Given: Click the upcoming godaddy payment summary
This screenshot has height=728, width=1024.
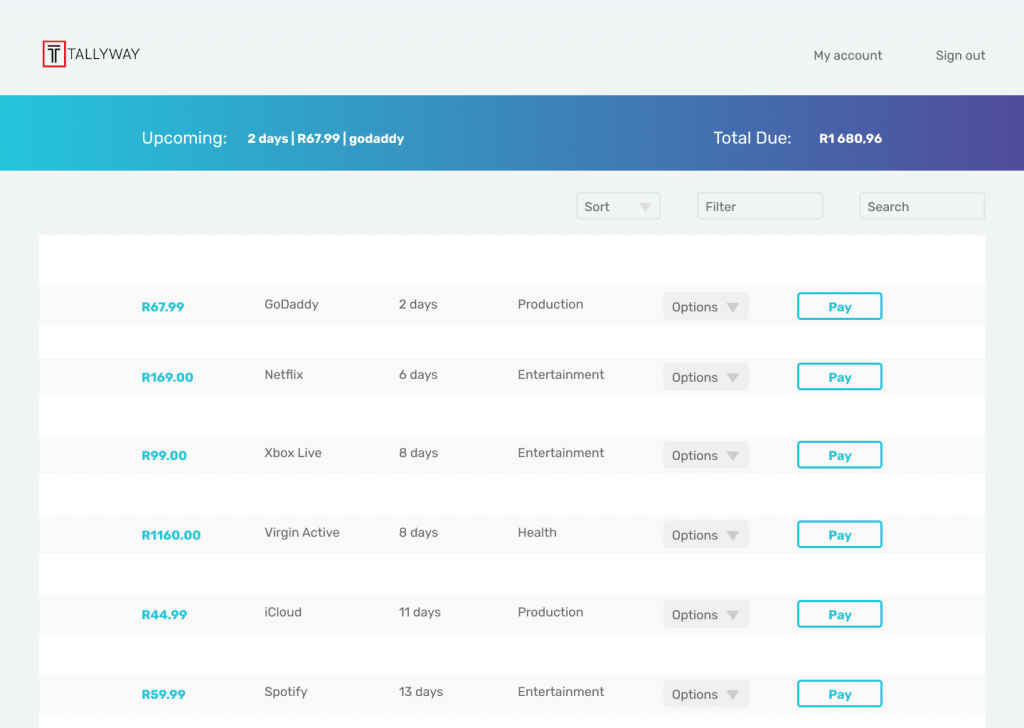Looking at the screenshot, I should [325, 139].
